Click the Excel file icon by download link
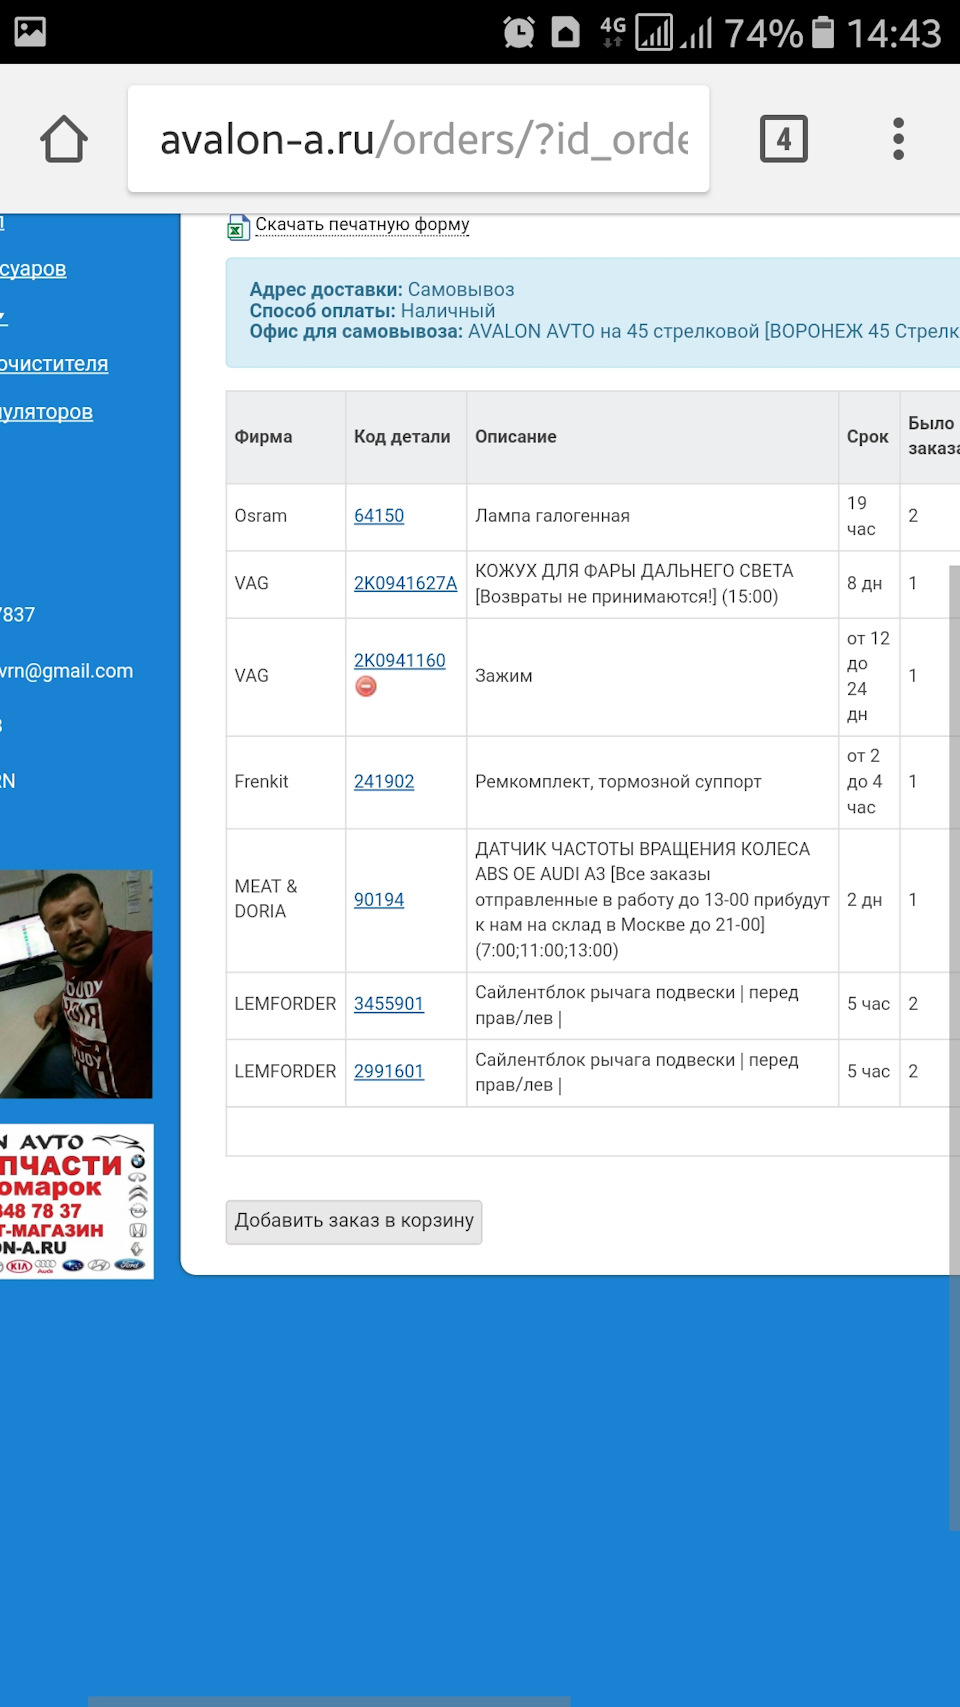This screenshot has width=960, height=1707. [237, 227]
